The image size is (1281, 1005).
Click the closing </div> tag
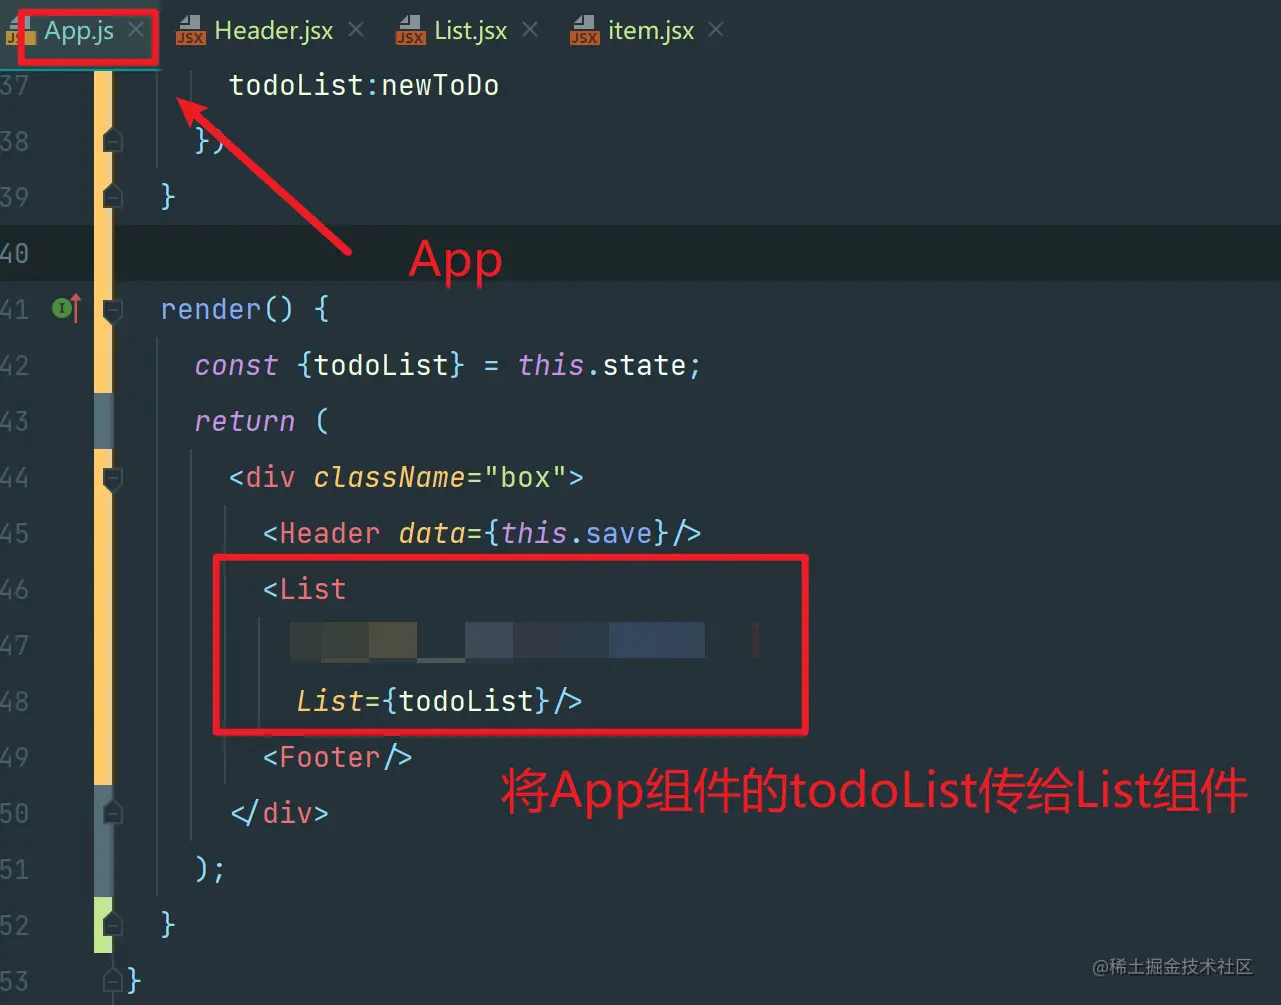[280, 813]
